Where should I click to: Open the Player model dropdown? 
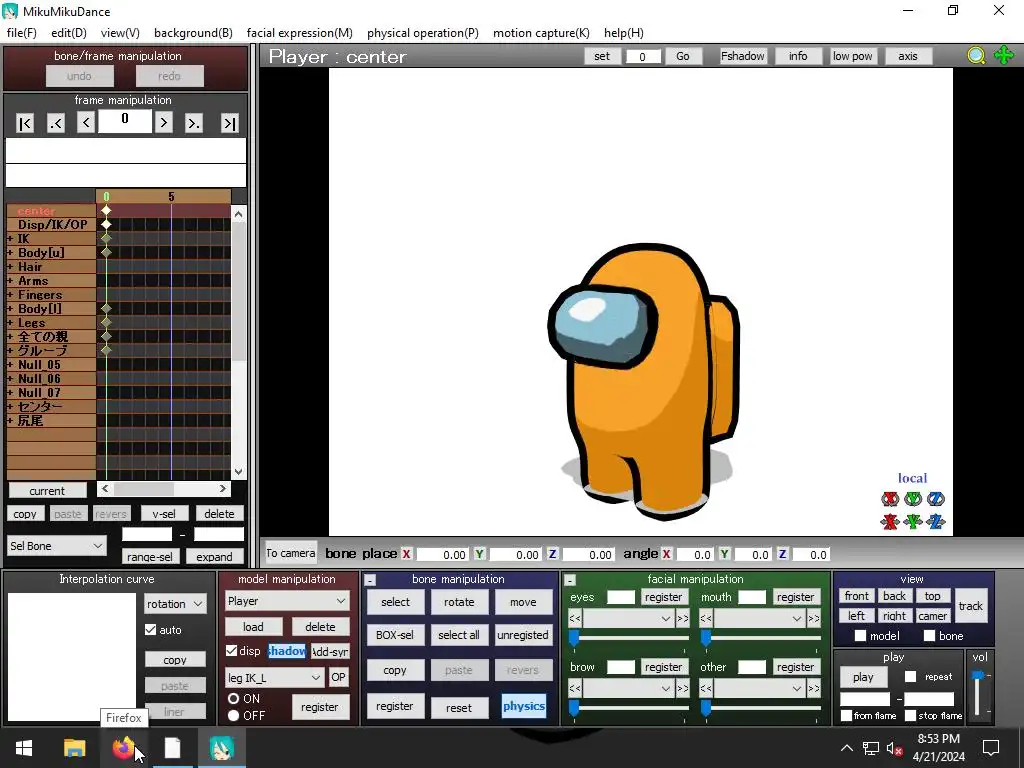(x=287, y=601)
